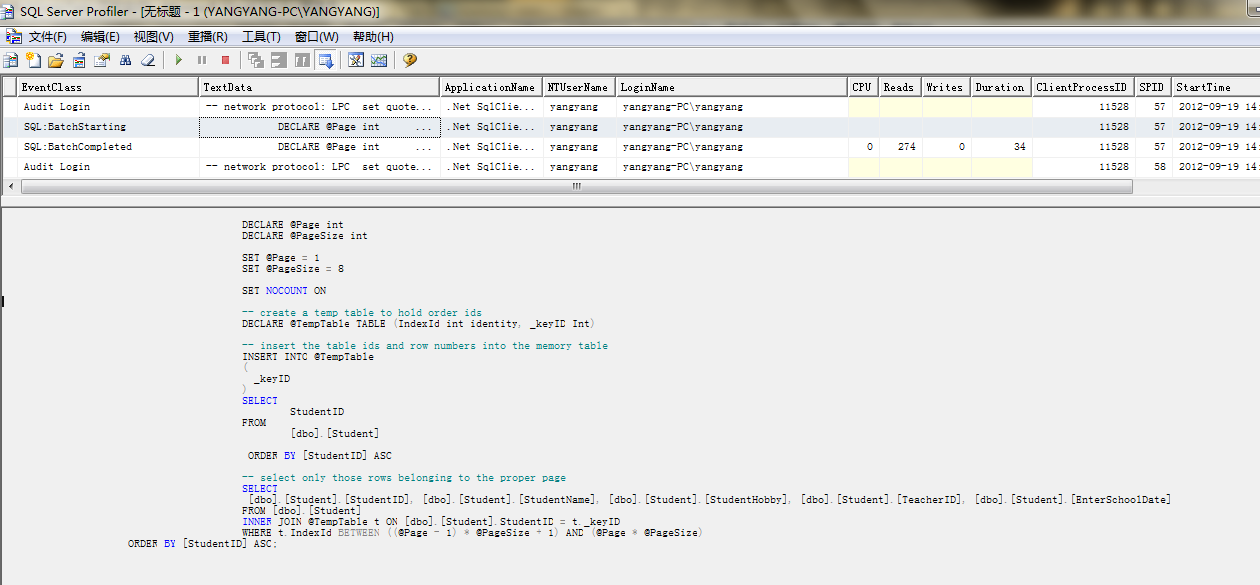Toggle the Auto Scroll window button

(x=325, y=60)
